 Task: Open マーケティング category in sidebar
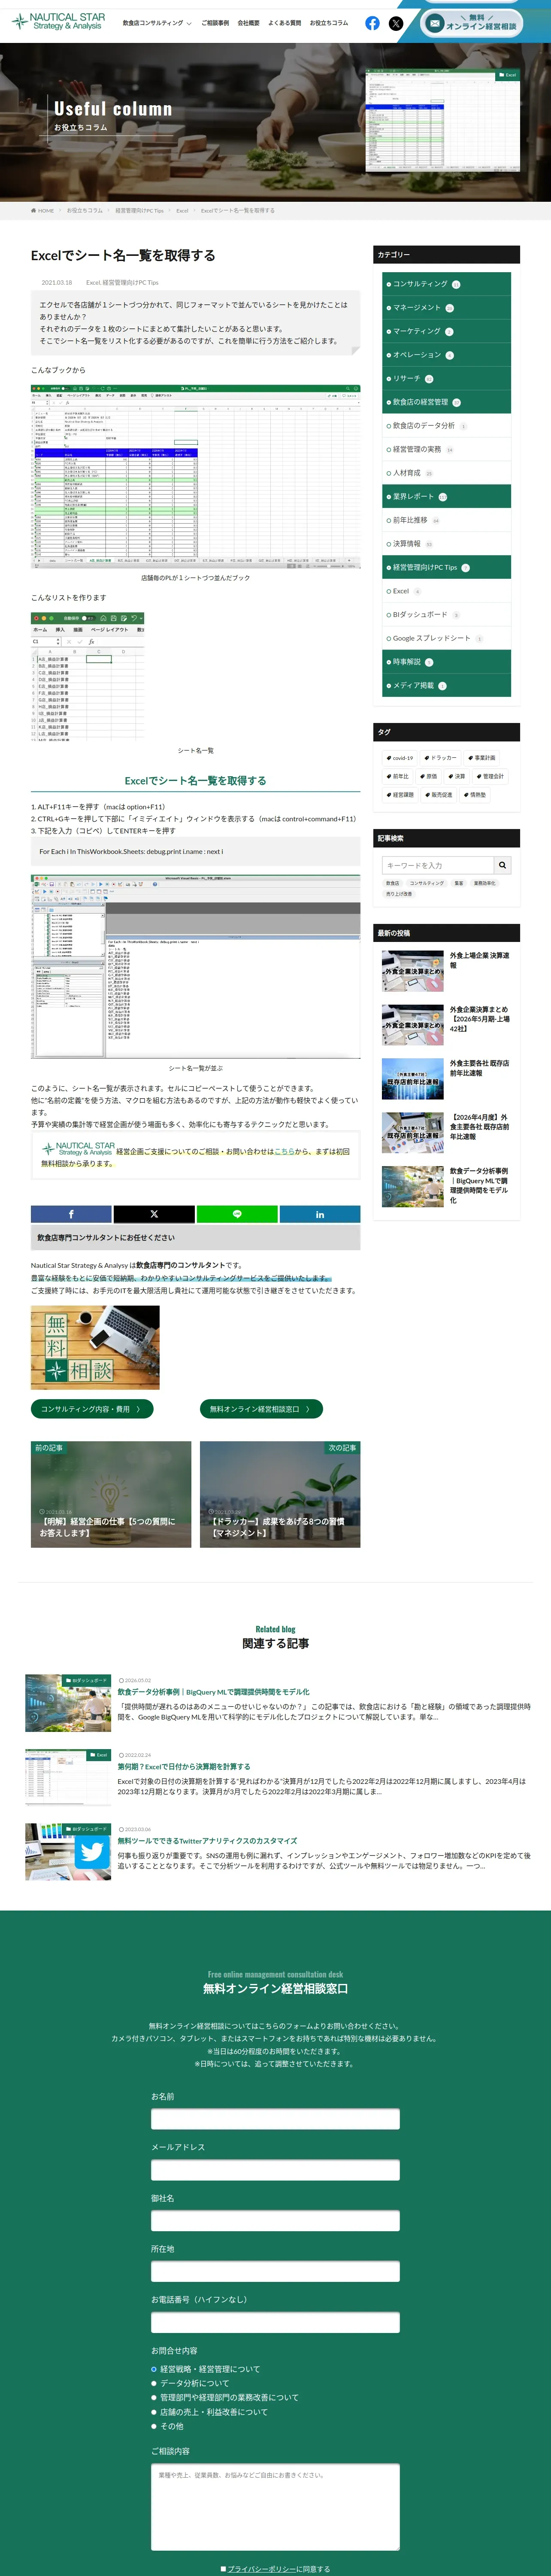point(446,331)
